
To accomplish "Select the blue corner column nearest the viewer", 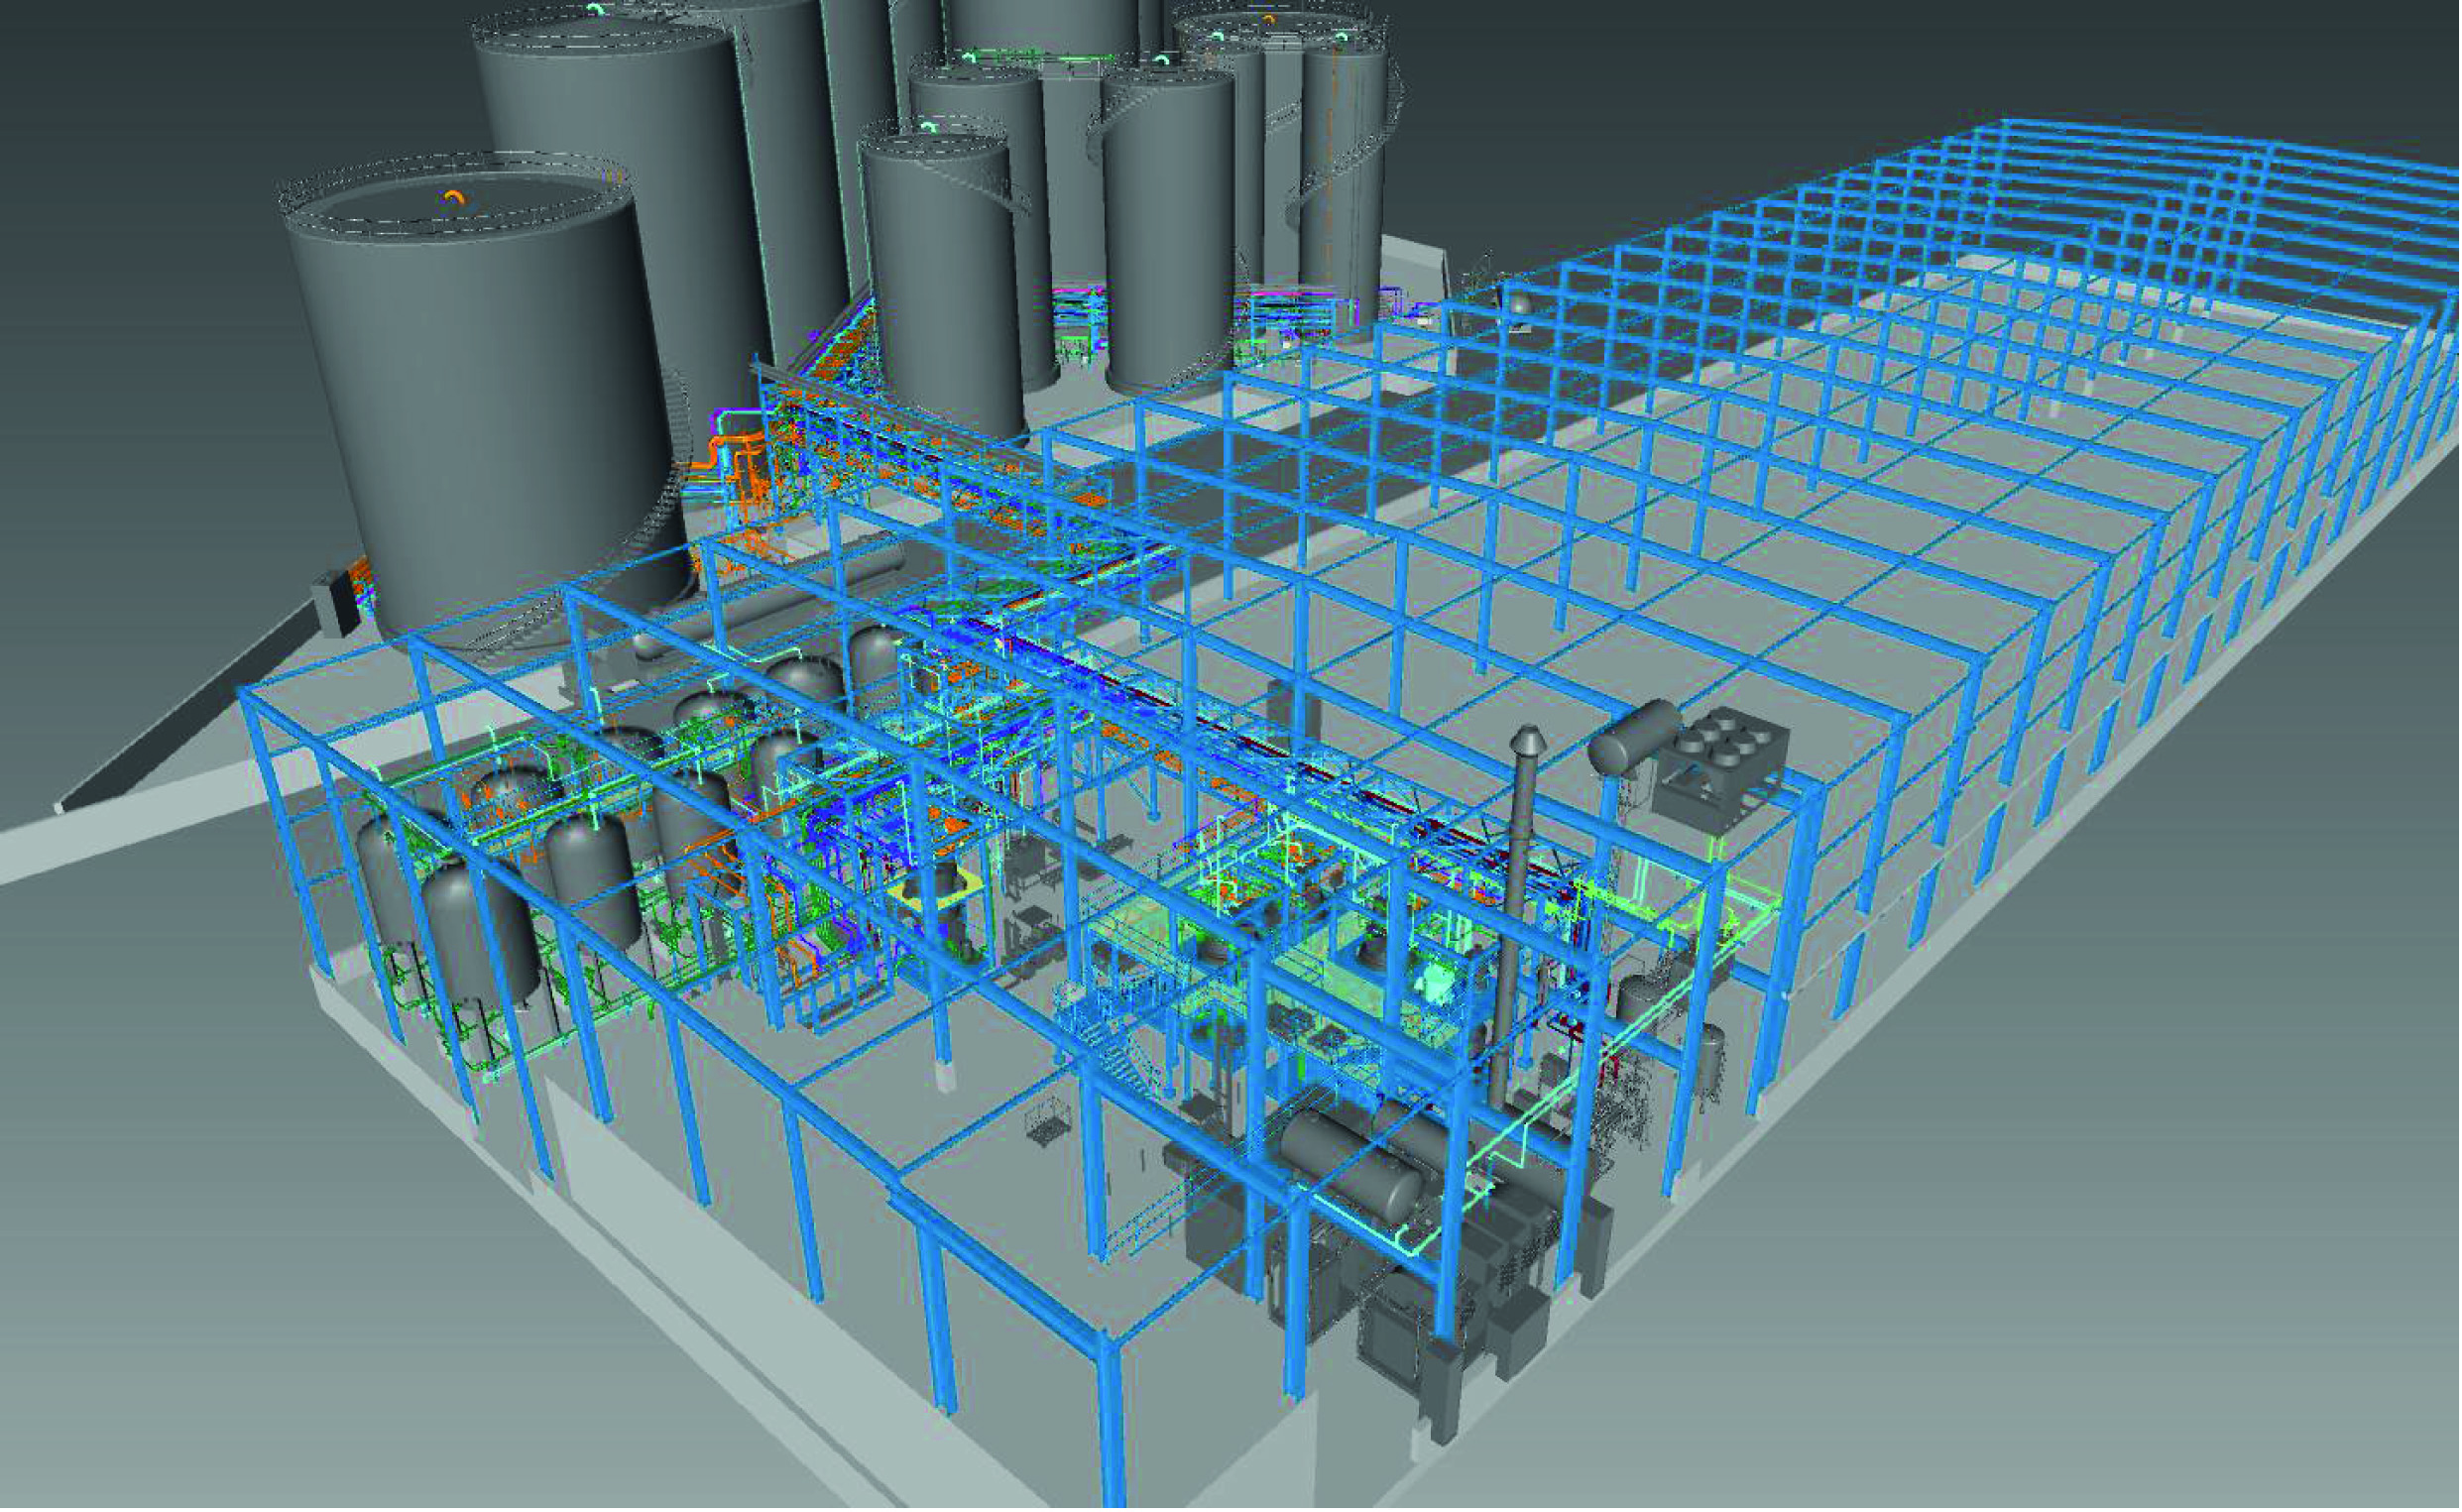I will (1113, 1415).
